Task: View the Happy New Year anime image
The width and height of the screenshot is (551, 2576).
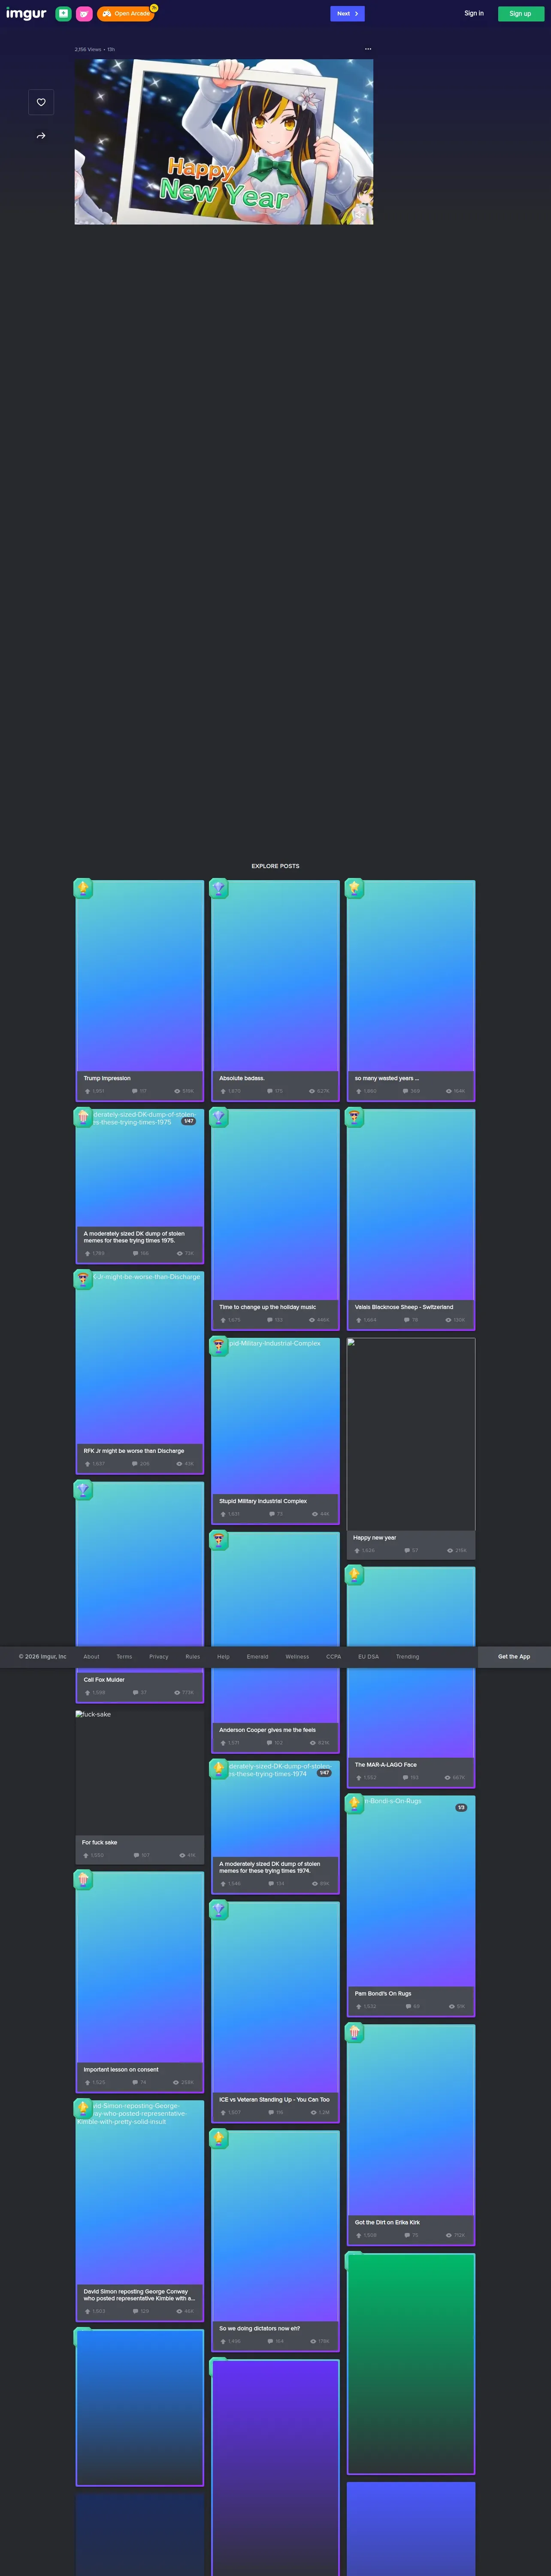Action: (224, 142)
